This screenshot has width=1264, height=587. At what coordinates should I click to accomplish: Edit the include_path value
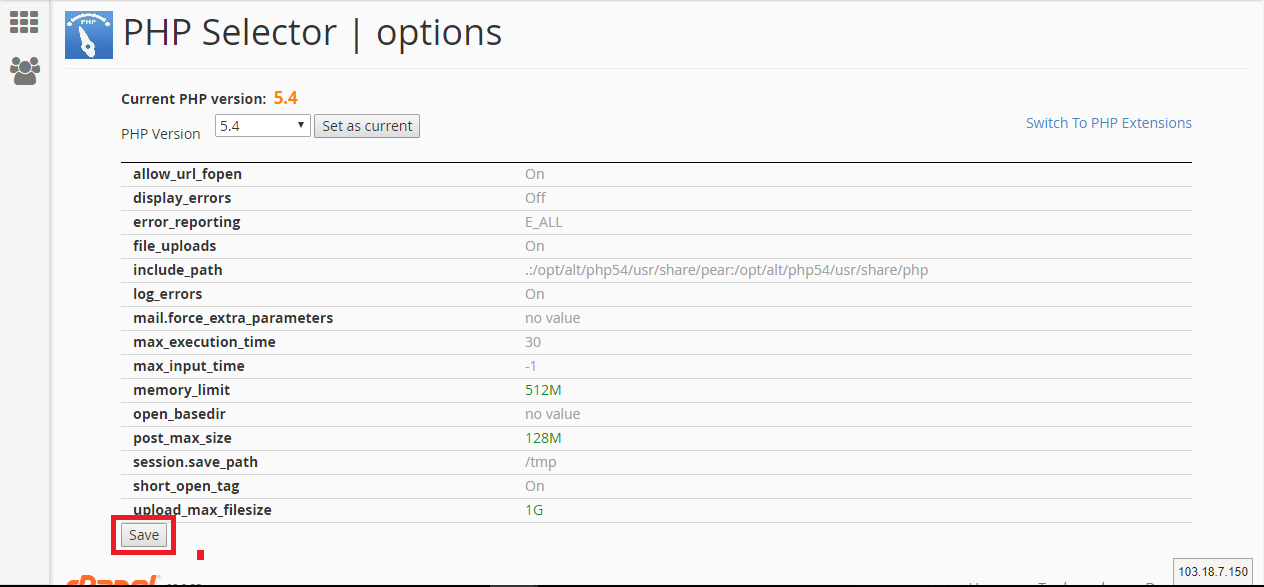(729, 270)
